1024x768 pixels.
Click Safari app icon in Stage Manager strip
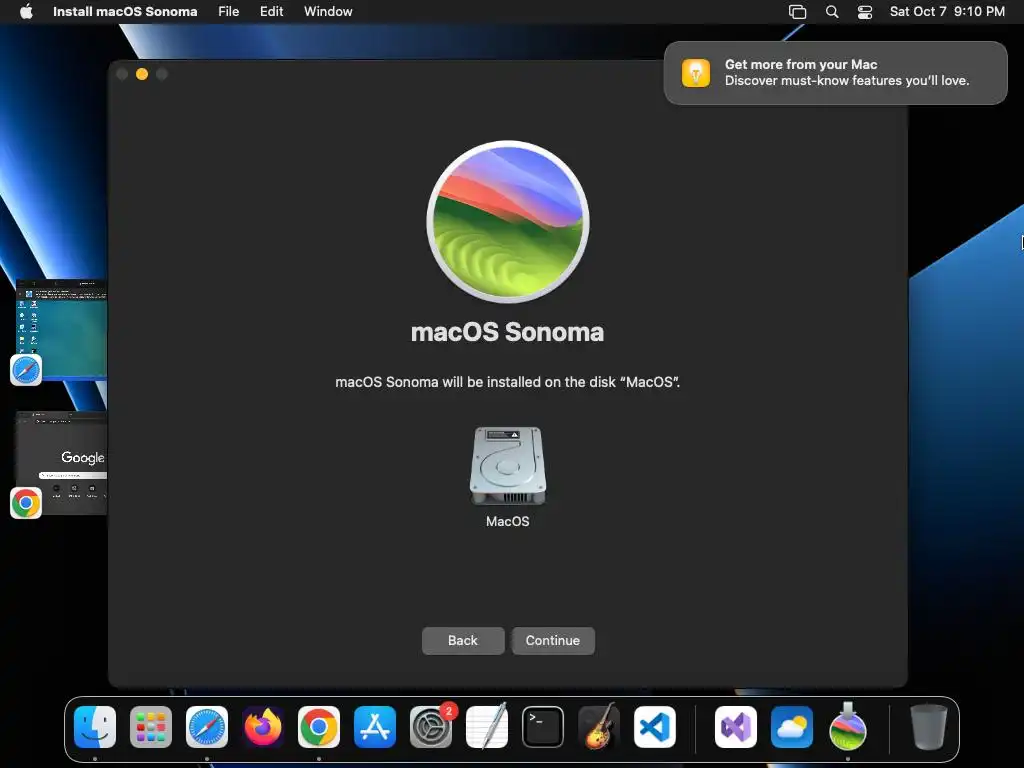tap(26, 370)
